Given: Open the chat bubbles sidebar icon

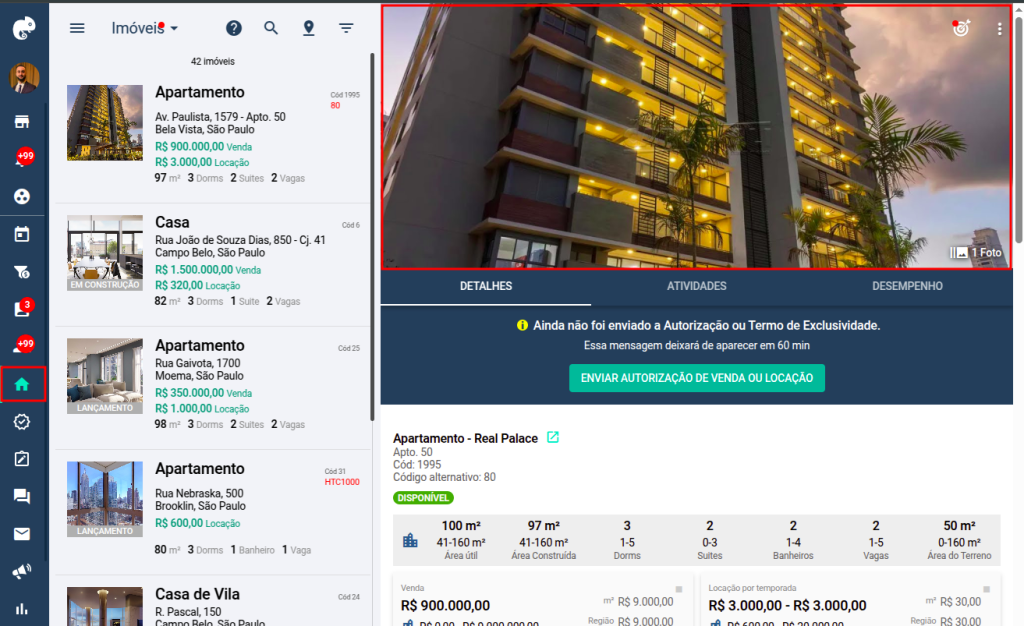Looking at the screenshot, I should (22, 497).
